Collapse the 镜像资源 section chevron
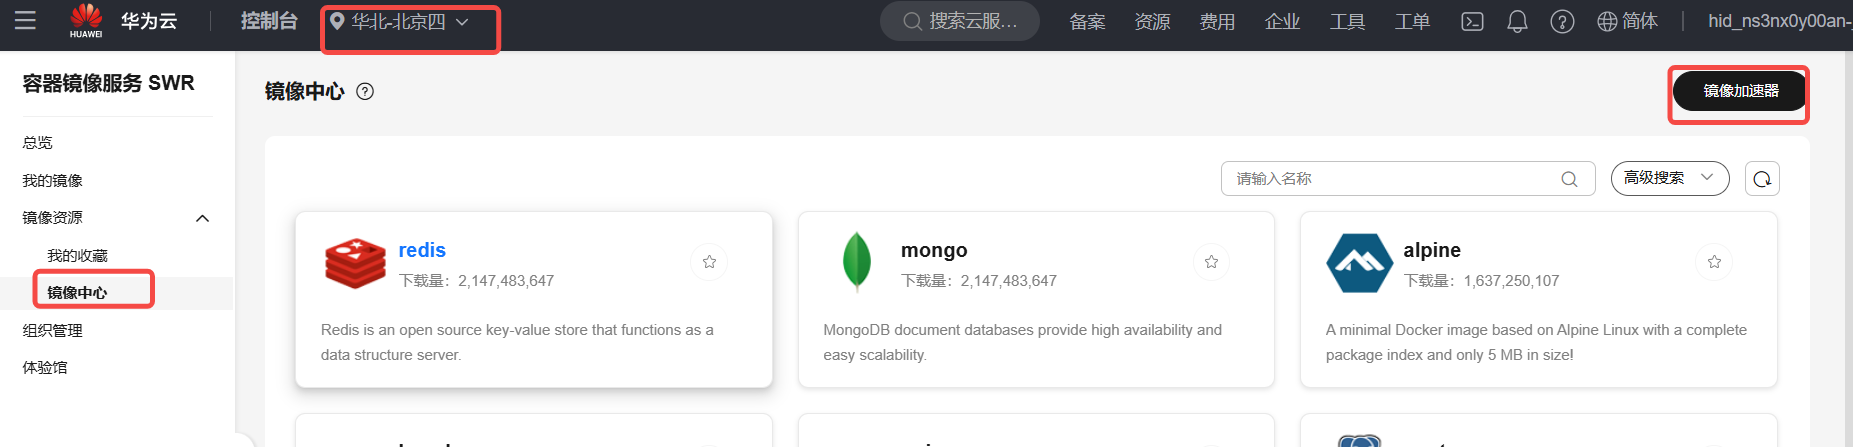1853x447 pixels. pos(202,218)
